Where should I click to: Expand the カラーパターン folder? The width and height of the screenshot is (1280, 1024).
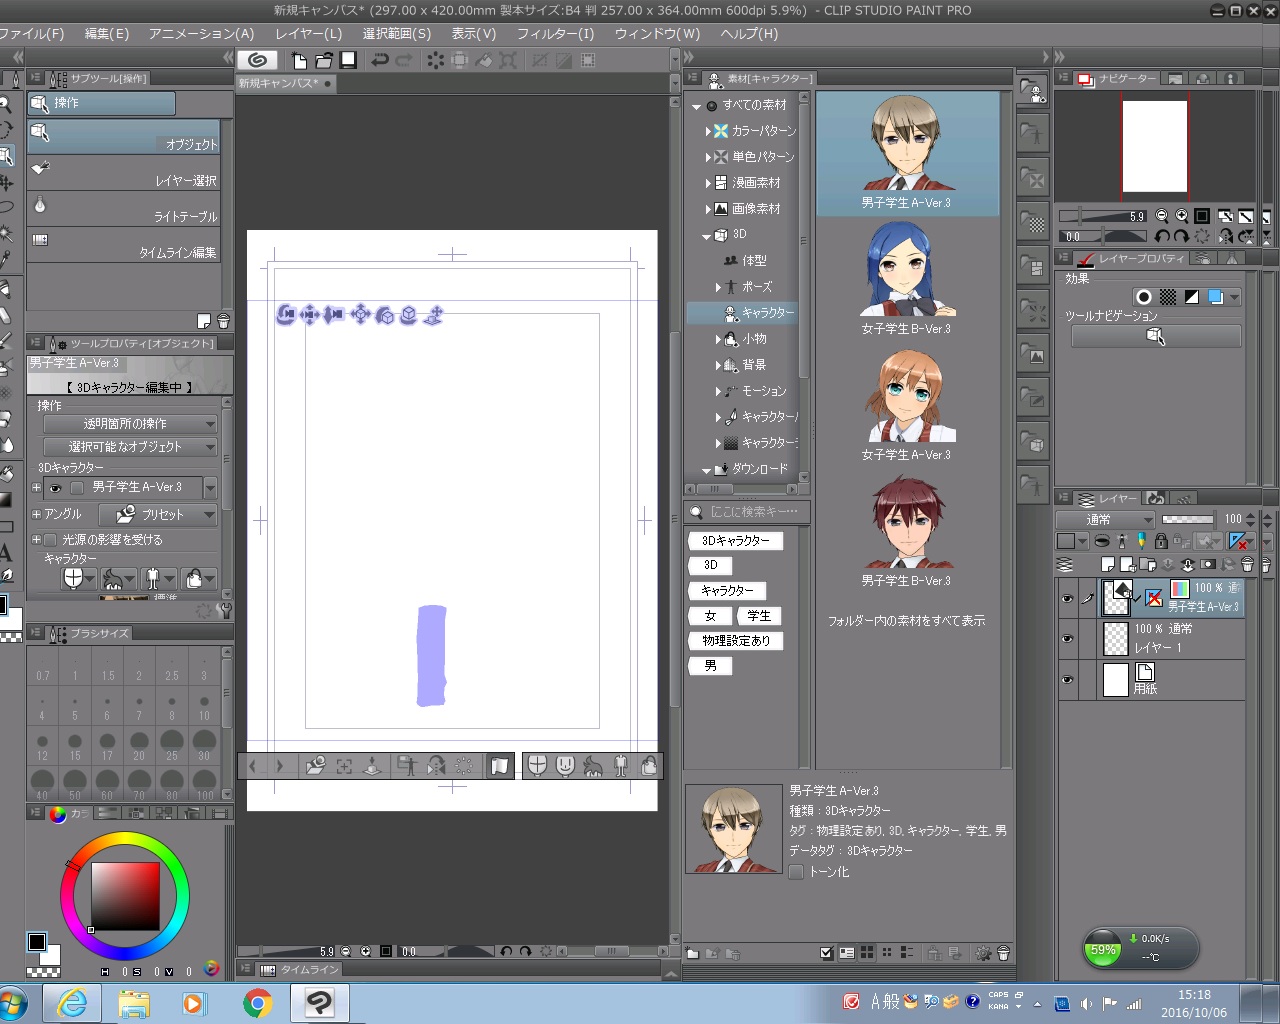(708, 131)
